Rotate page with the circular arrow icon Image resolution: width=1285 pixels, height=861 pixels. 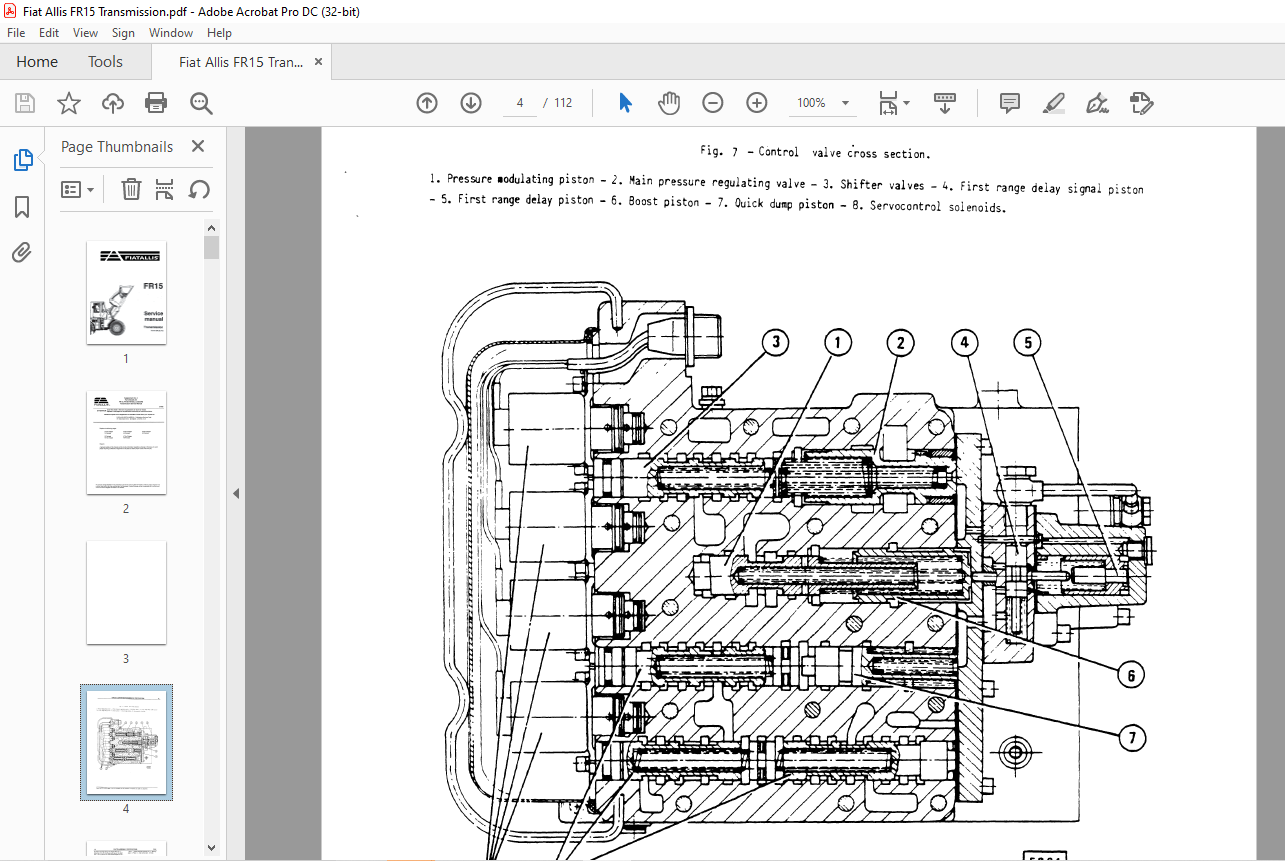199,189
